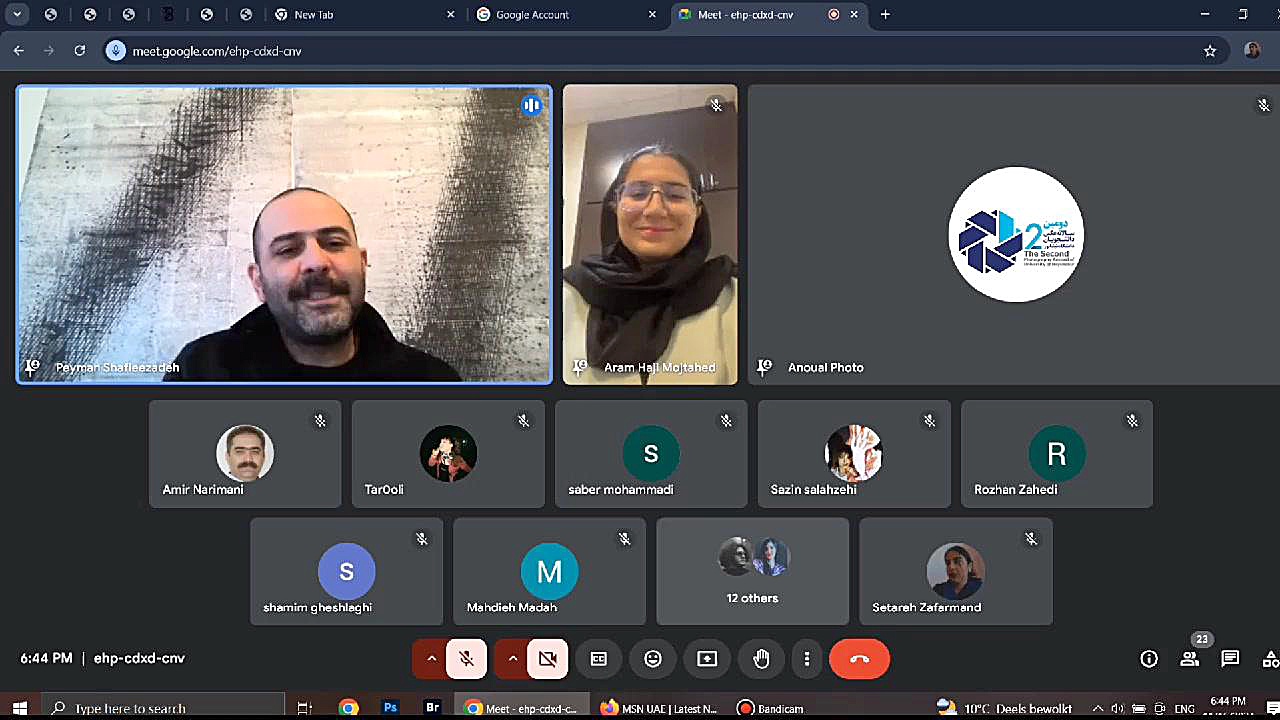The height and width of the screenshot is (720, 1280).
Task: Show hidden system tray icons
Action: pyautogui.click(x=1098, y=708)
